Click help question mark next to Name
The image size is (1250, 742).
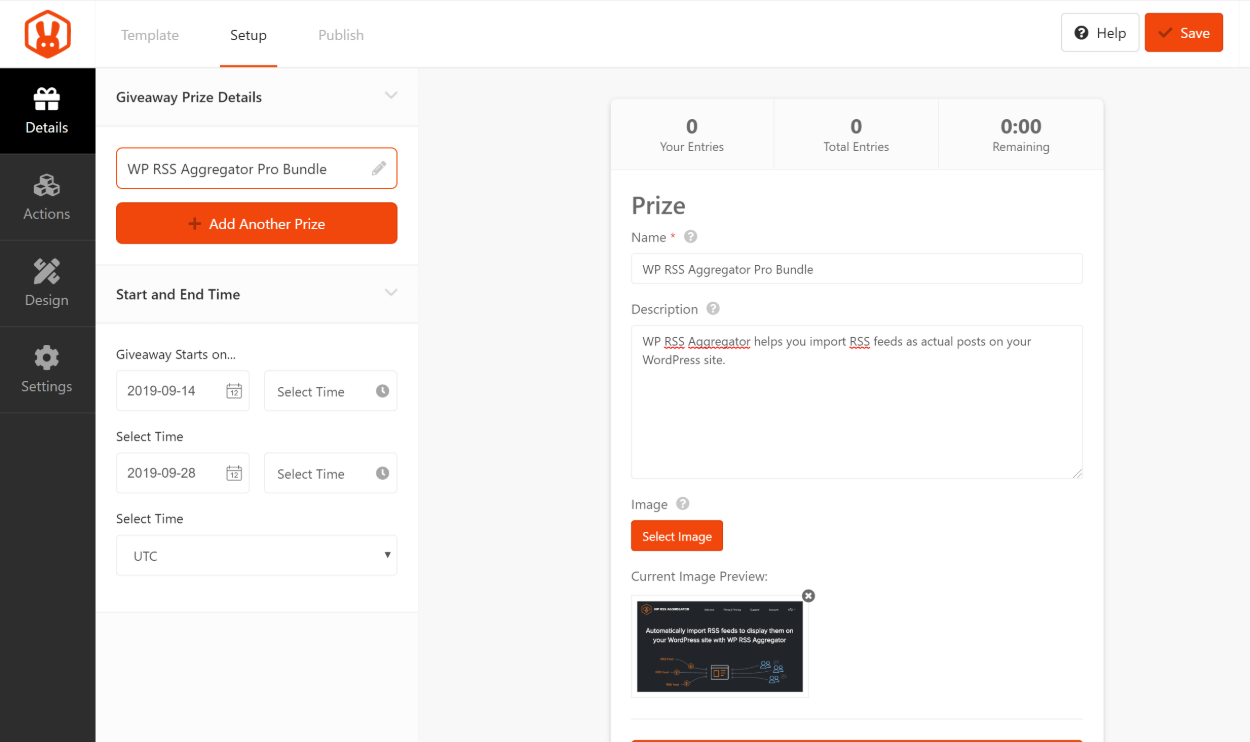[690, 237]
